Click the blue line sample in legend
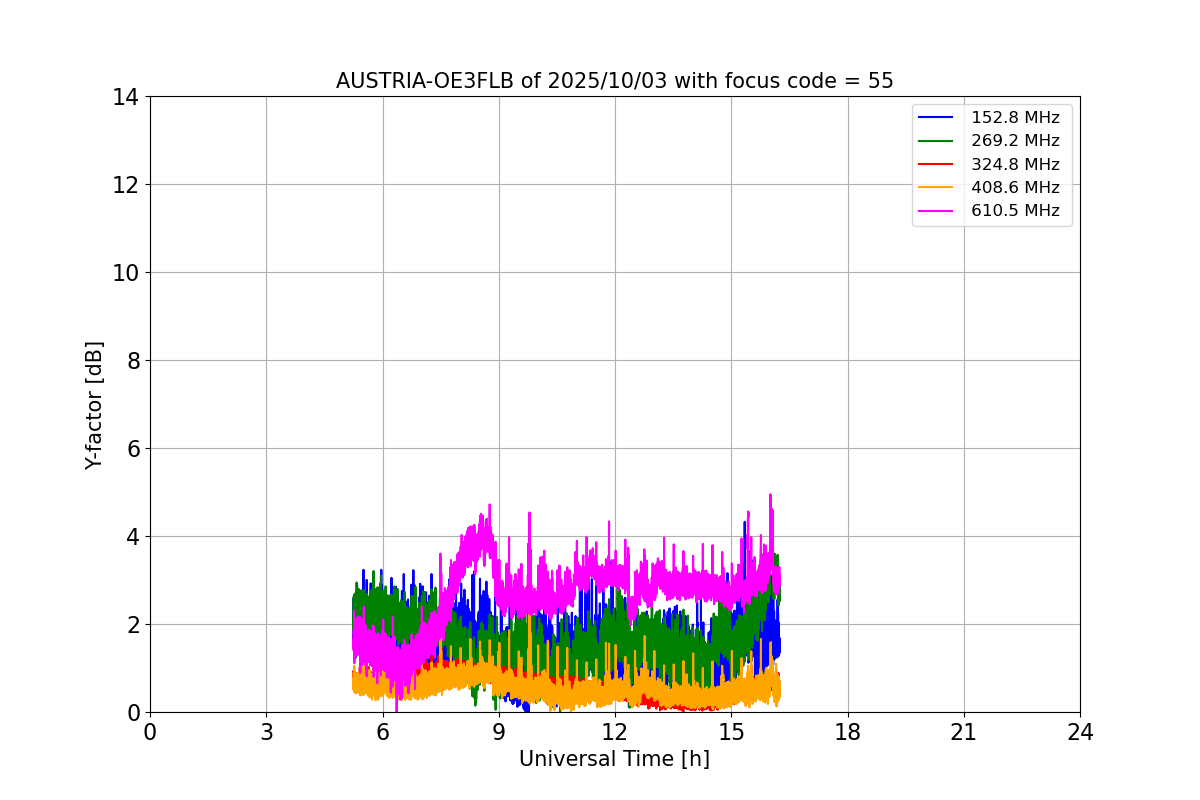The width and height of the screenshot is (1200, 800). coord(937,118)
